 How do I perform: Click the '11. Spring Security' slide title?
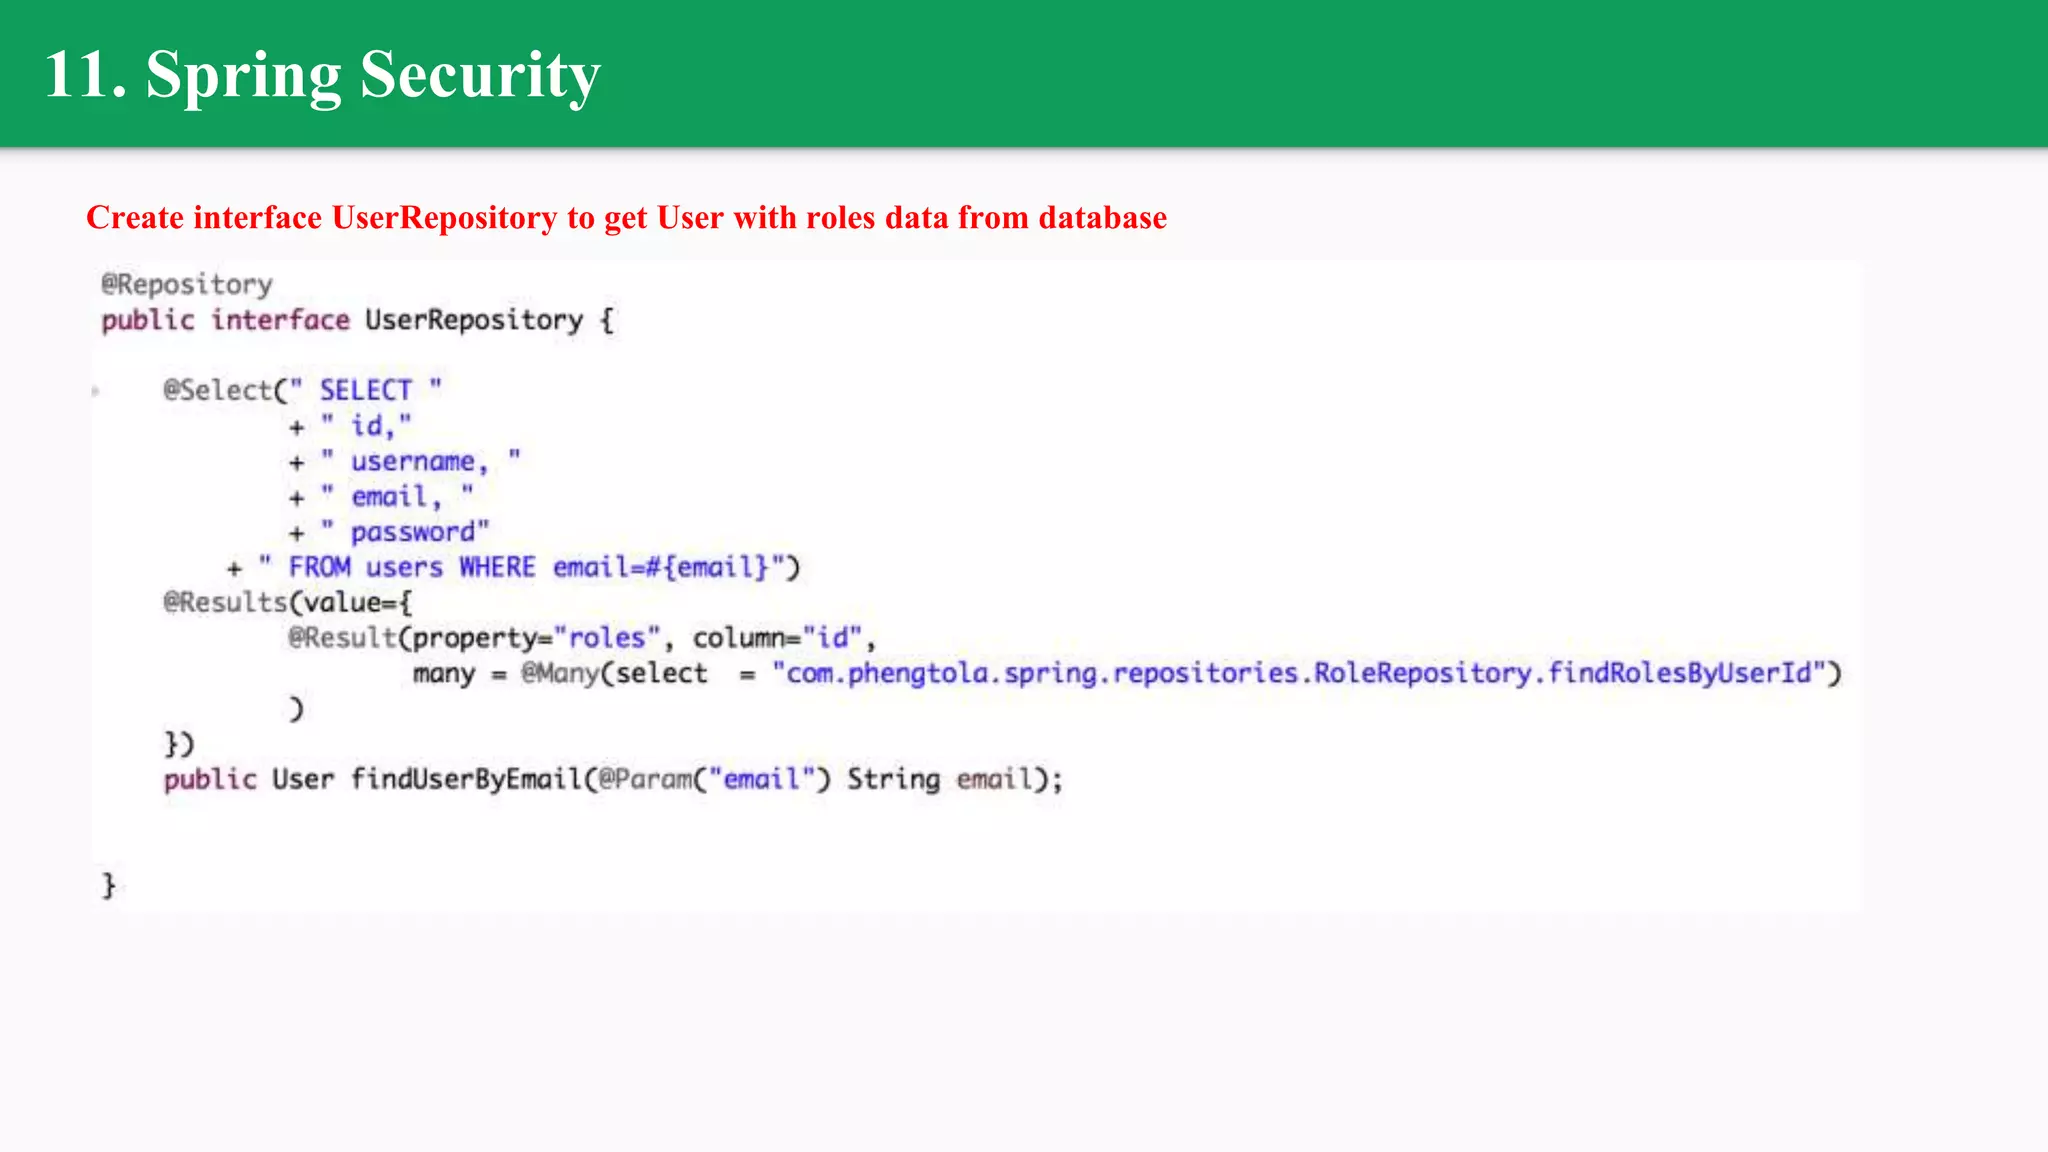322,75
